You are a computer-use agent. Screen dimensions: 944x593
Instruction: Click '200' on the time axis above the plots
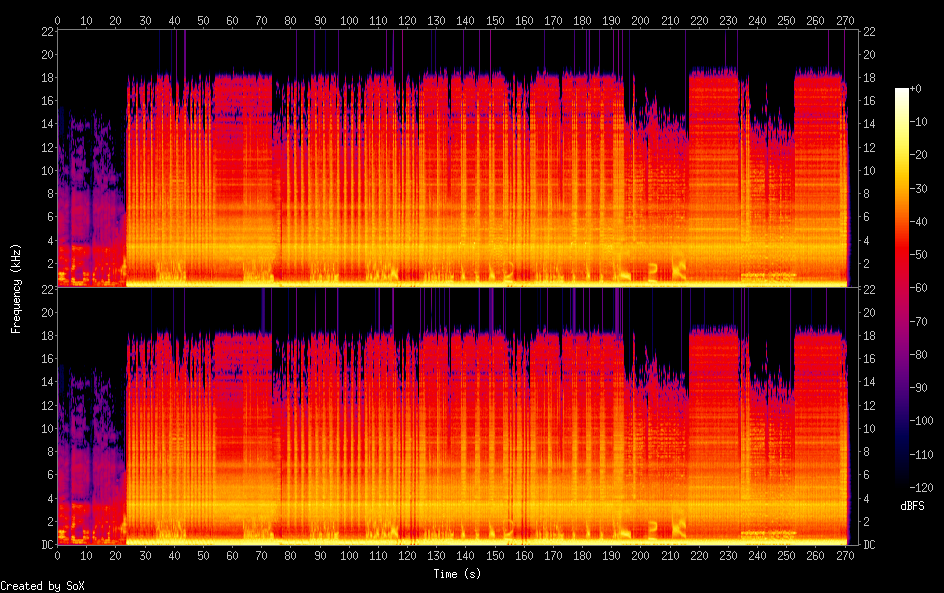pos(641,20)
